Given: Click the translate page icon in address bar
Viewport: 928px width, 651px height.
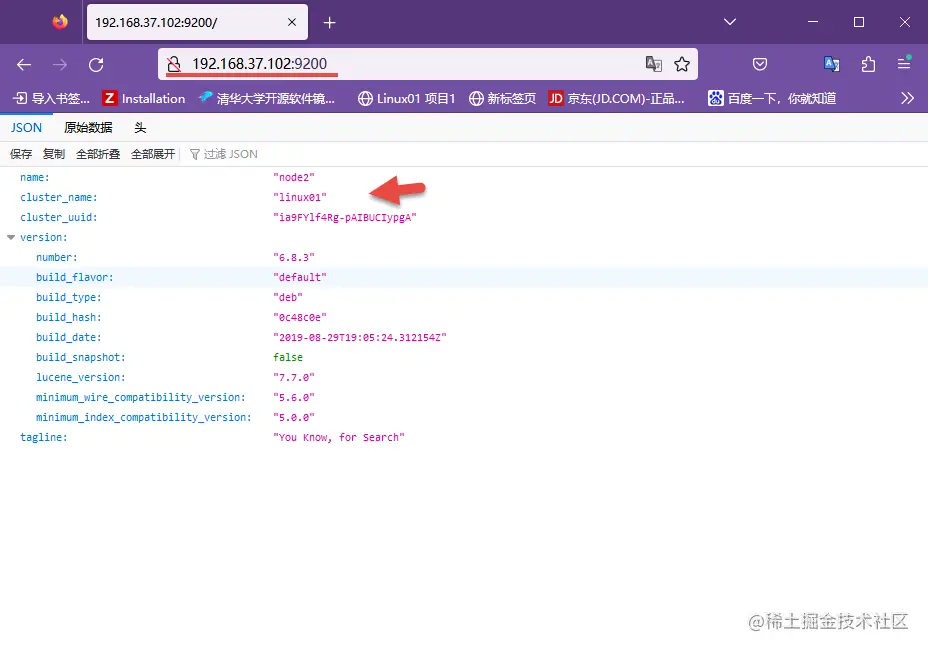Looking at the screenshot, I should tap(653, 64).
